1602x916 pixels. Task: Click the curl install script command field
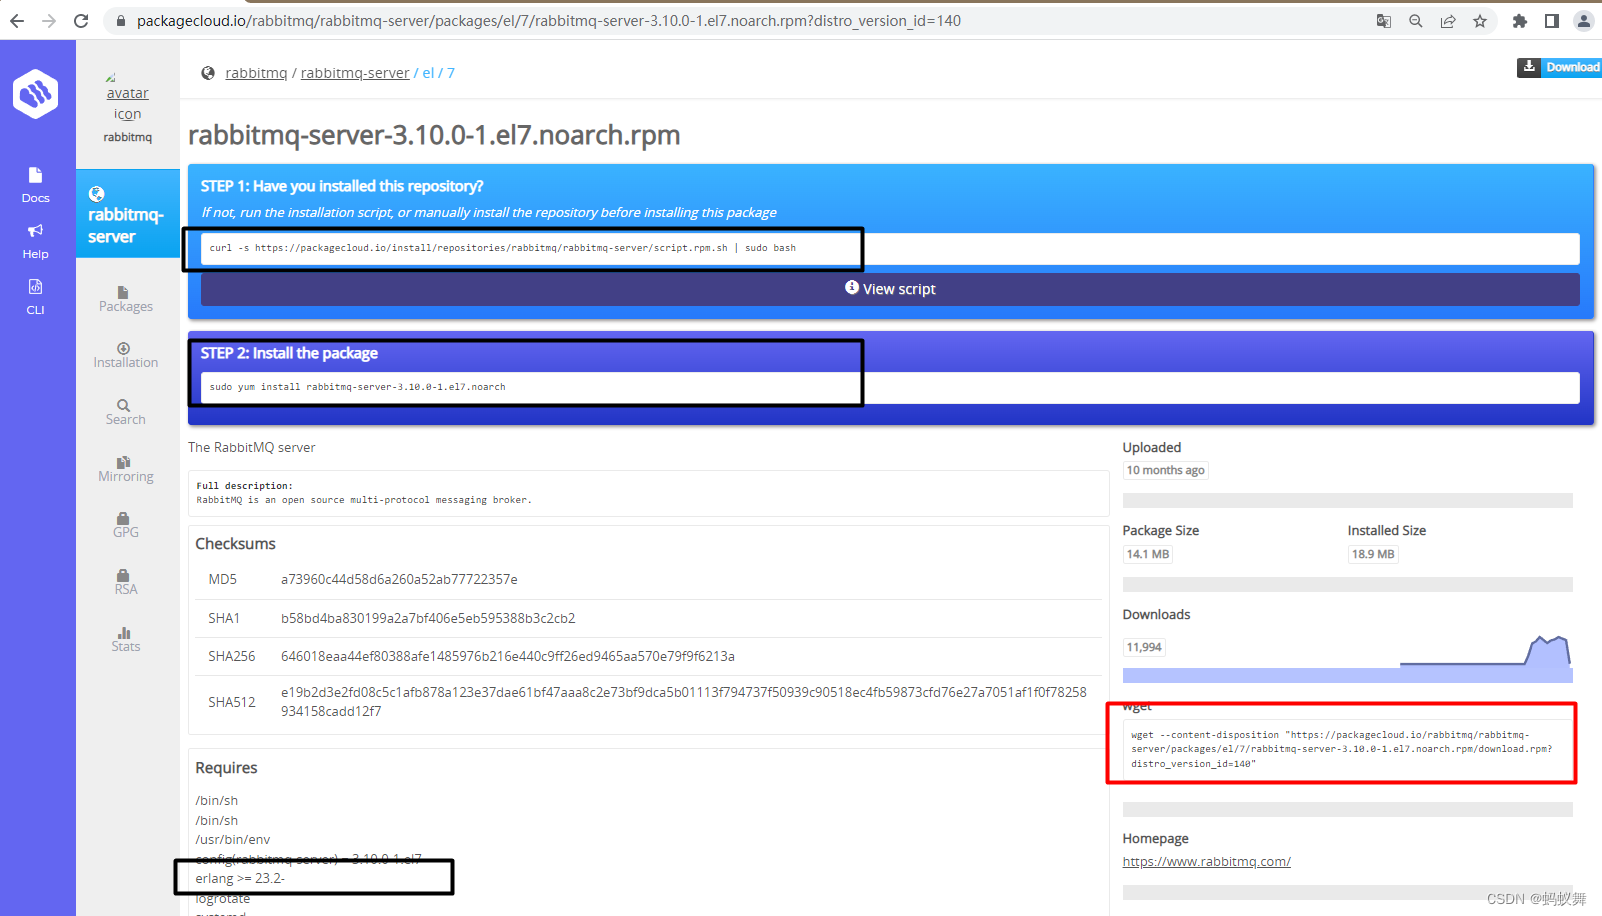[x=890, y=249]
